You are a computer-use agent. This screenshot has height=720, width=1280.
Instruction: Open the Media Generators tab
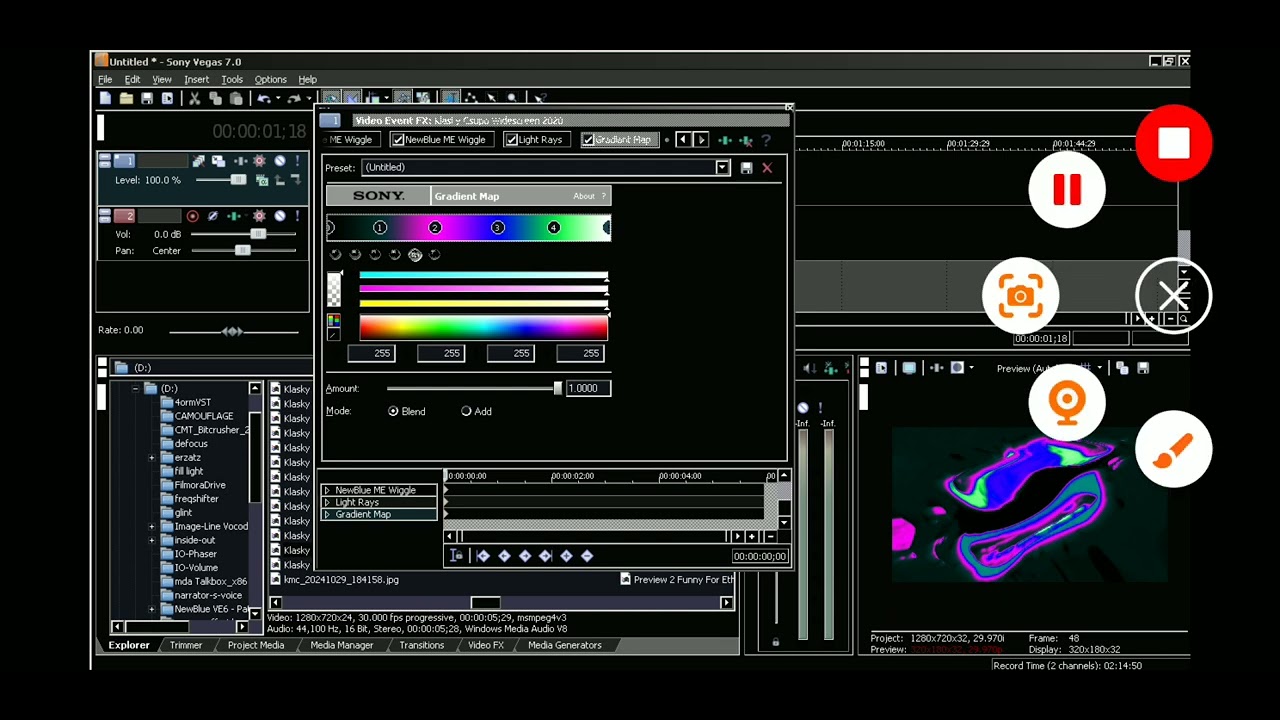(565, 646)
